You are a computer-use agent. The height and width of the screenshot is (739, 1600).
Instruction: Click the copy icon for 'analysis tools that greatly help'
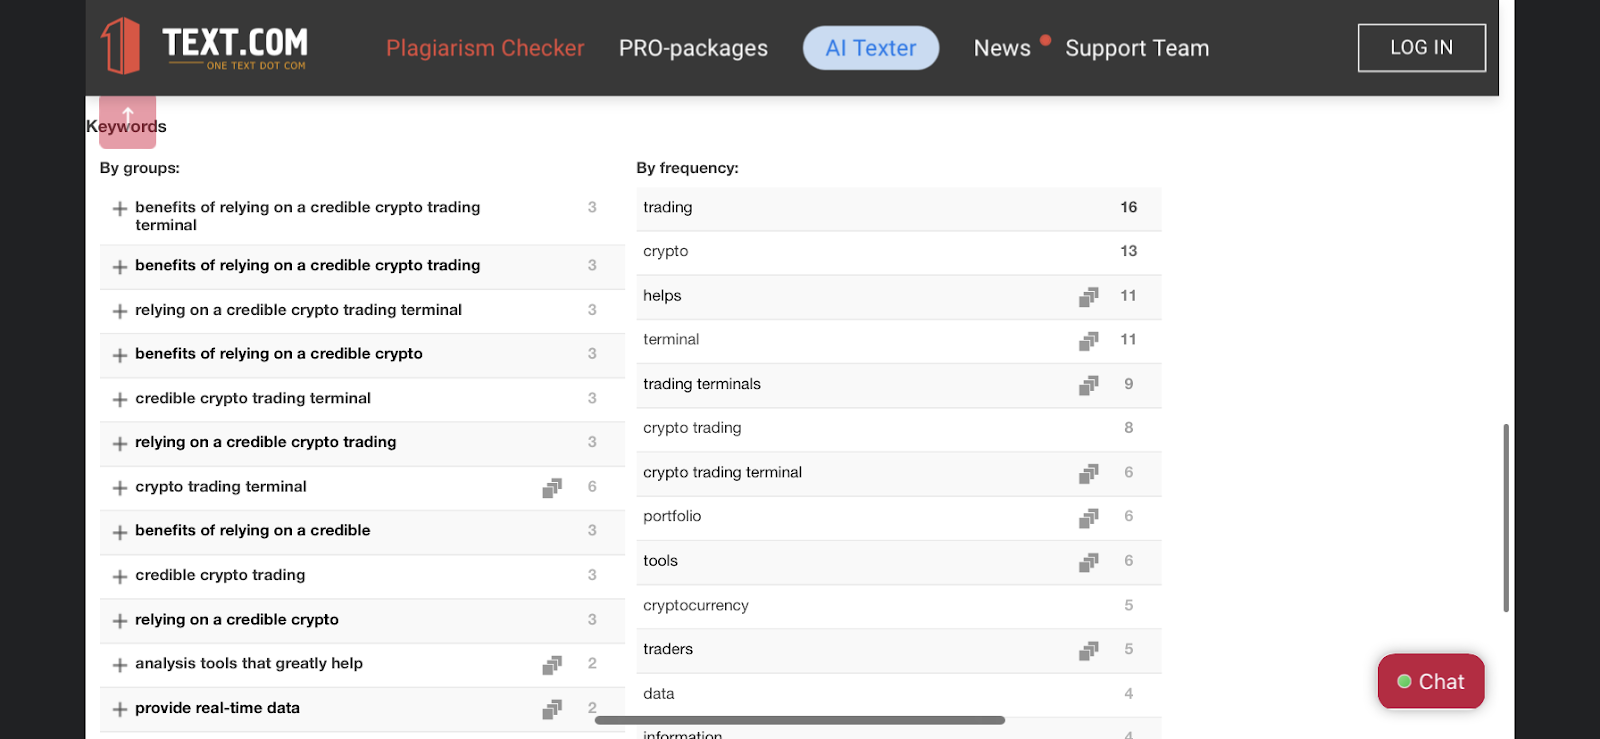coord(551,665)
